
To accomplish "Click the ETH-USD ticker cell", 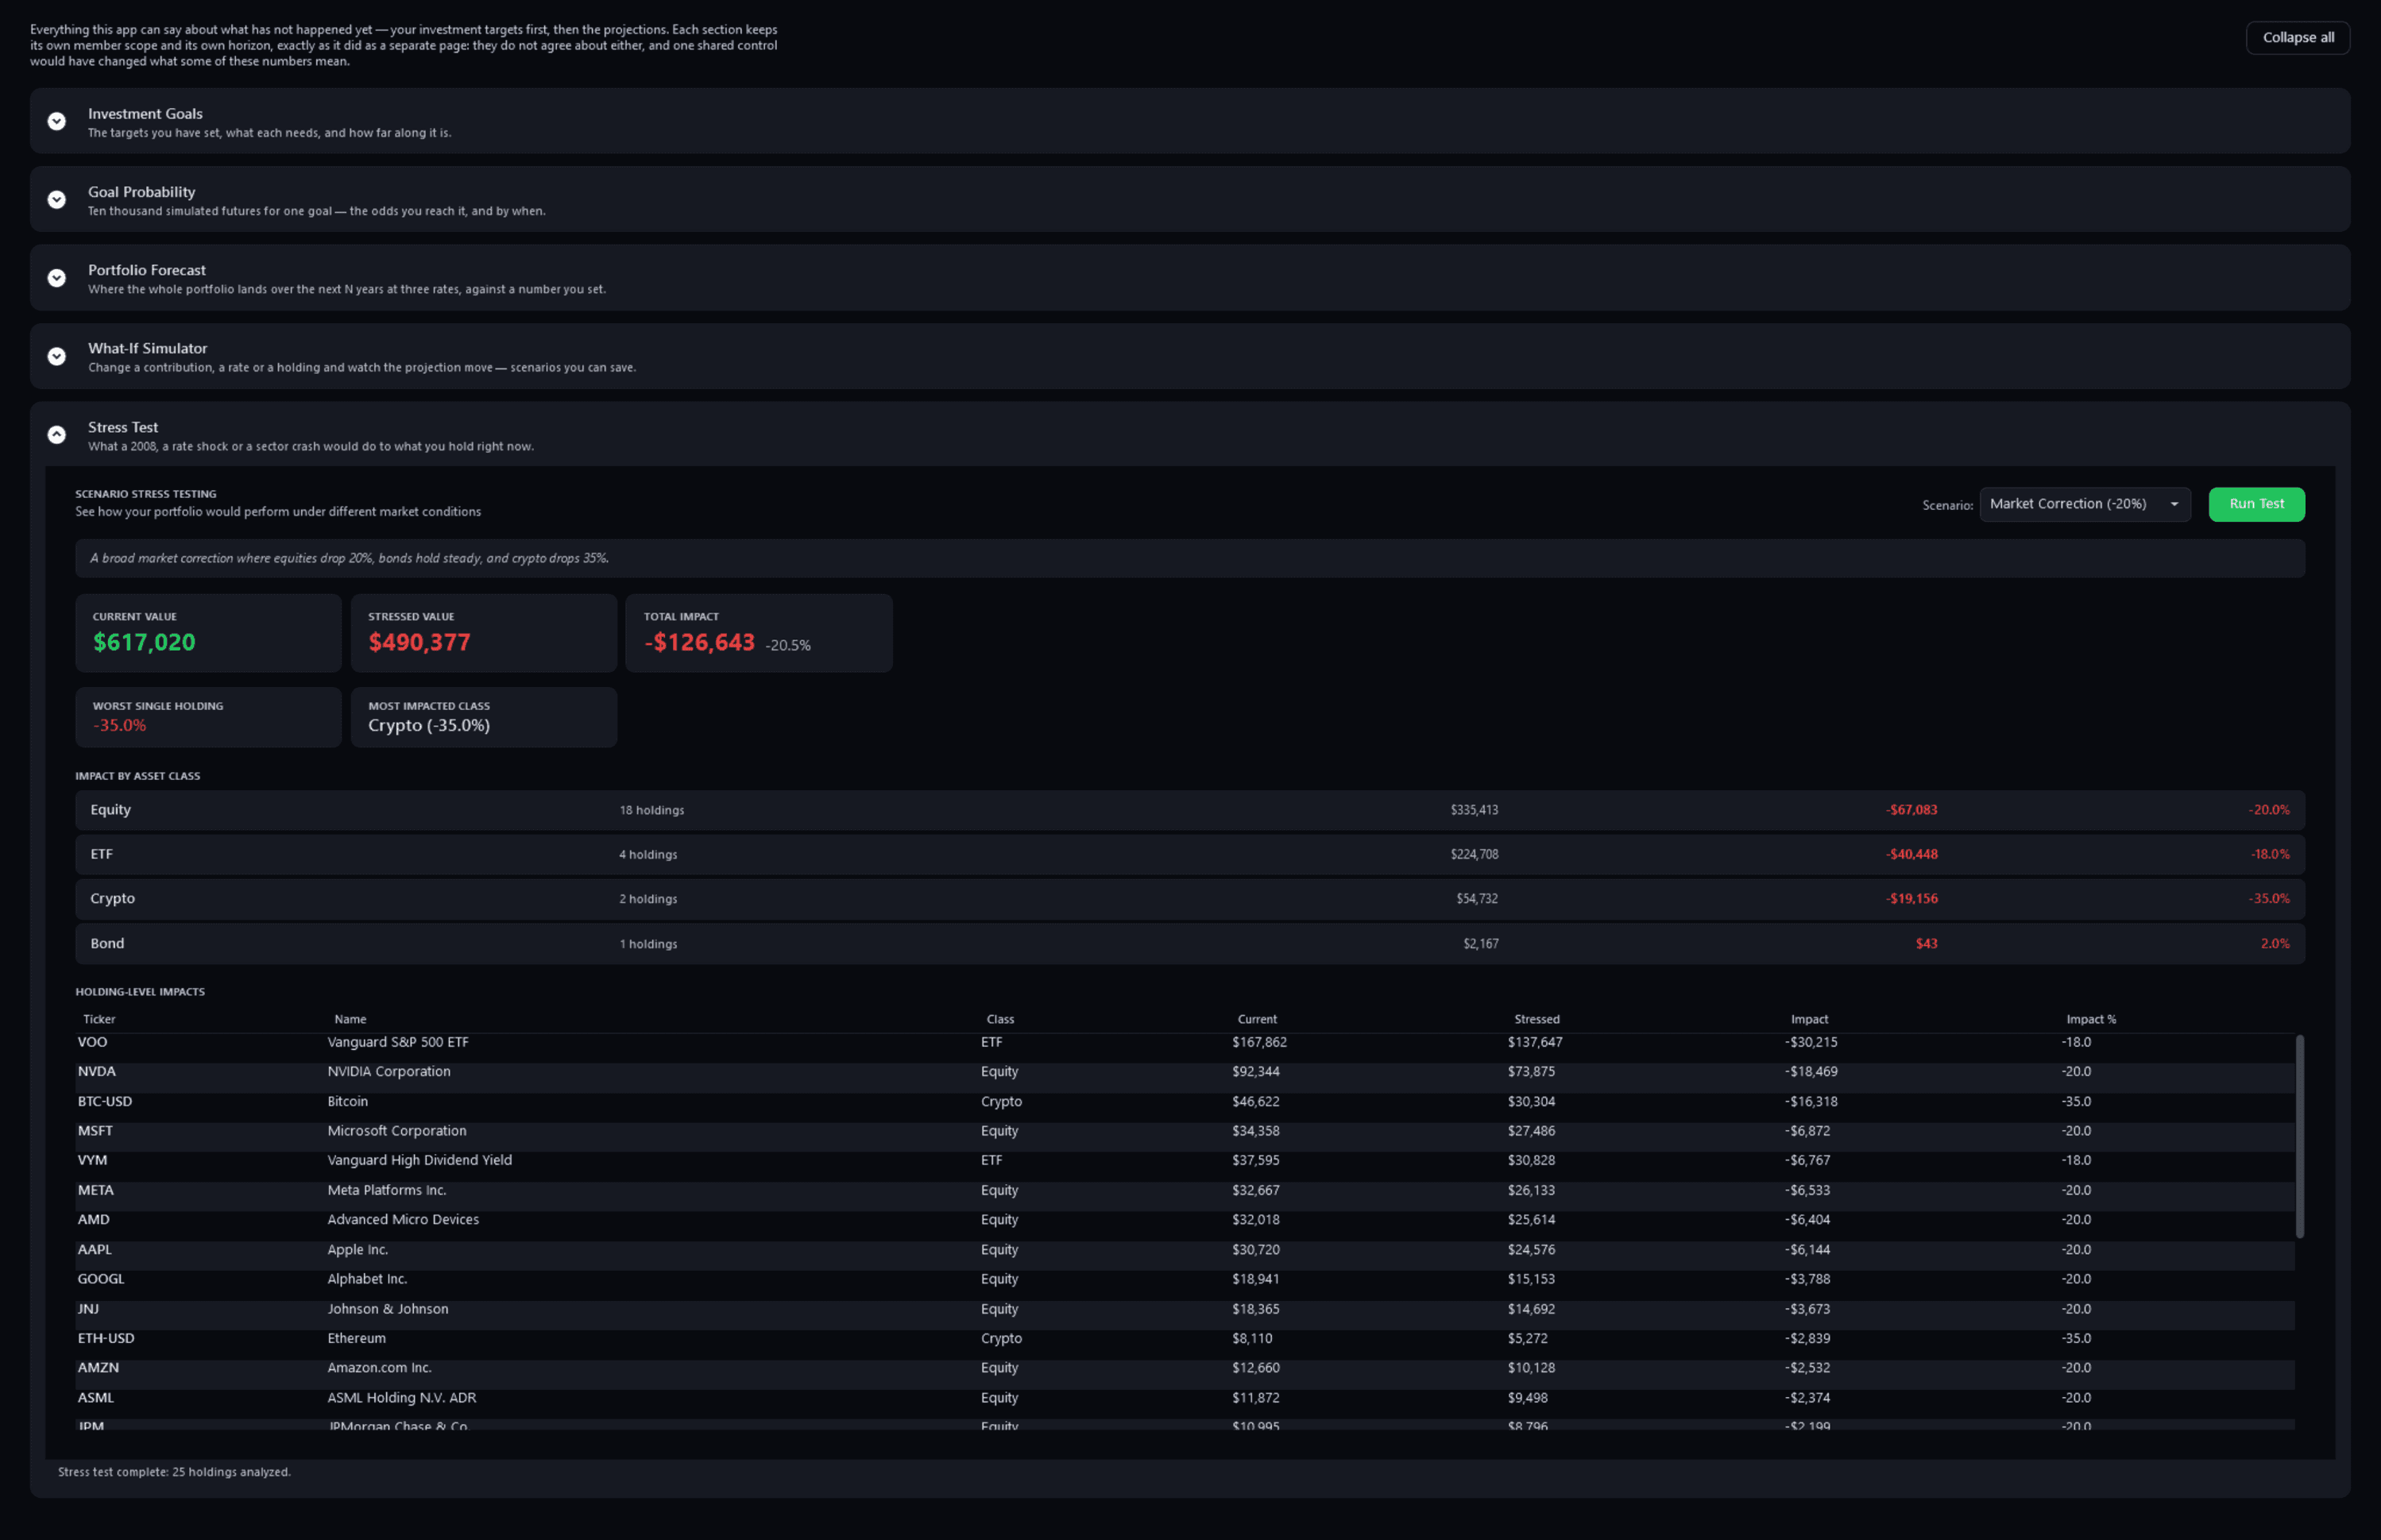I will (x=106, y=1338).
